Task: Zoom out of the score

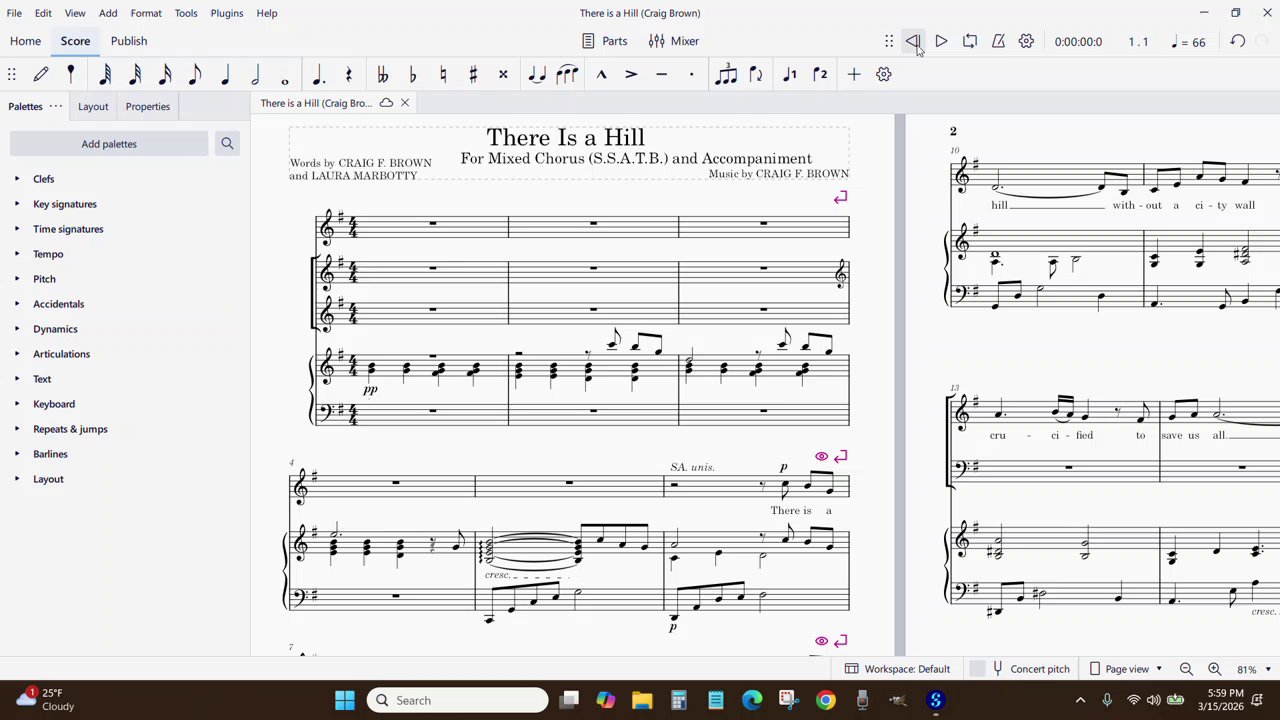Action: pos(1186,669)
